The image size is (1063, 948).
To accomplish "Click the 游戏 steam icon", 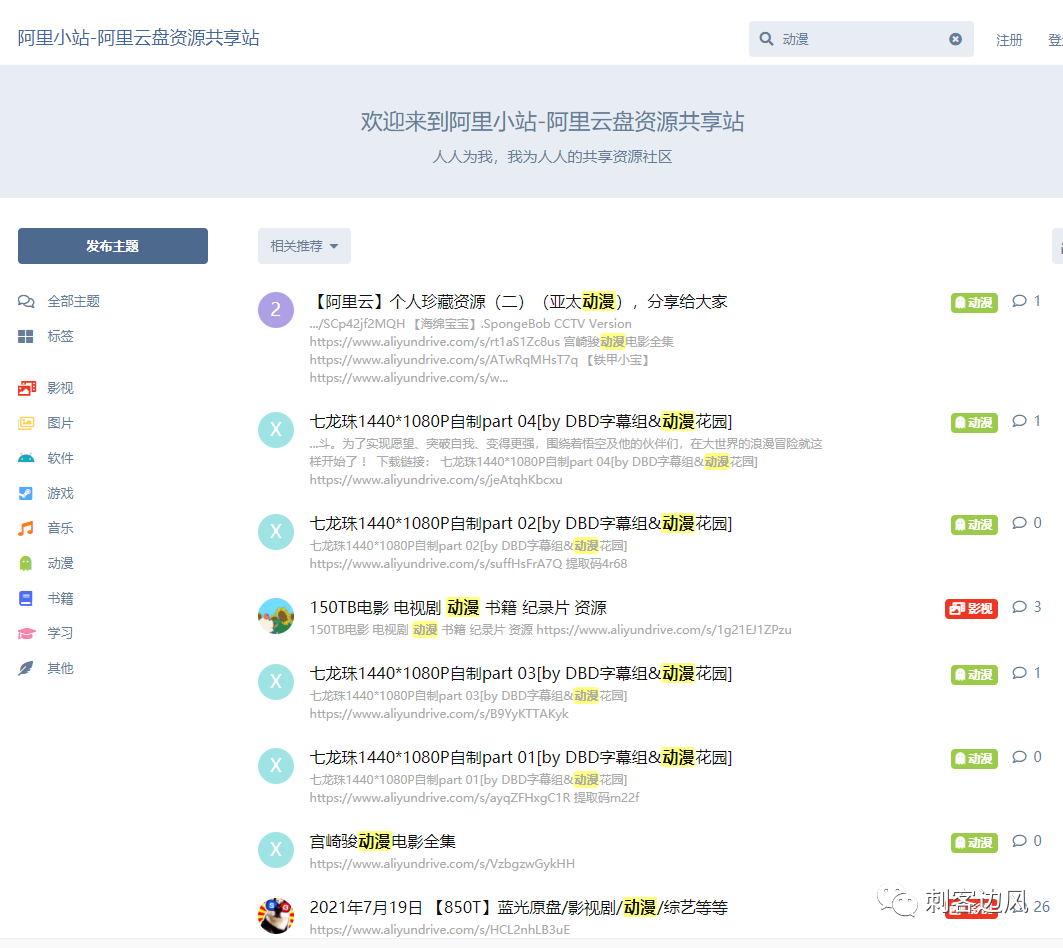I will pyautogui.click(x=26, y=493).
